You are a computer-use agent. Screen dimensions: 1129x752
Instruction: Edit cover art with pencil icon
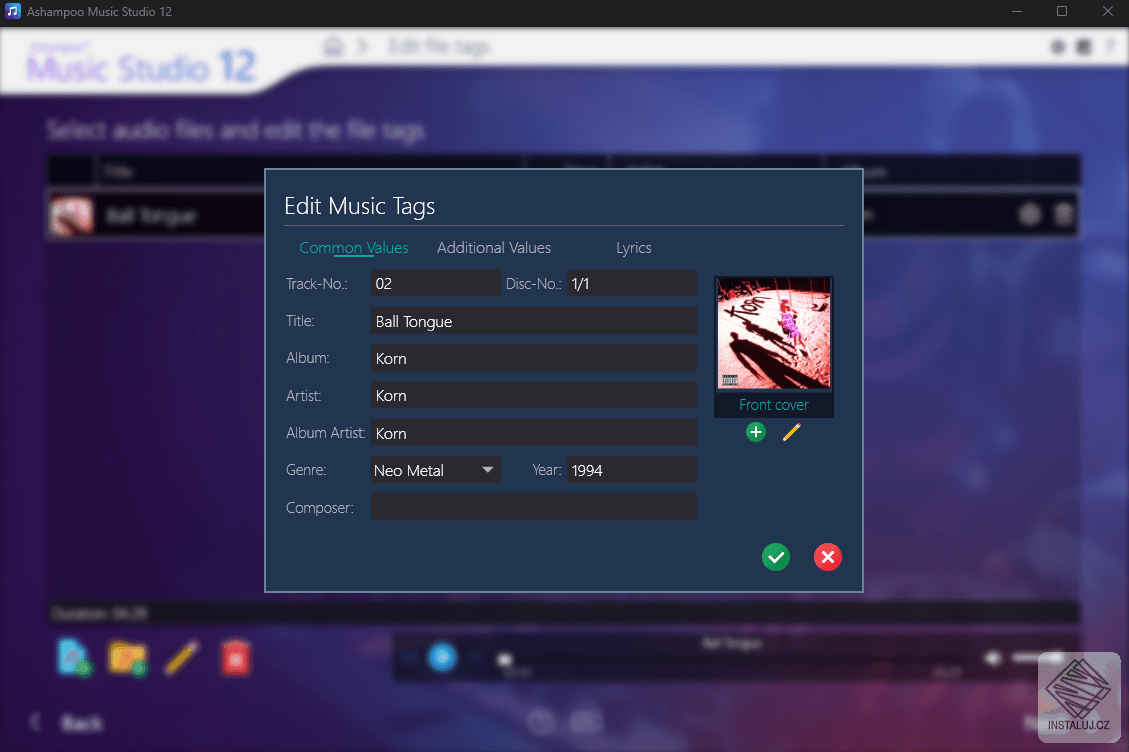click(x=791, y=432)
